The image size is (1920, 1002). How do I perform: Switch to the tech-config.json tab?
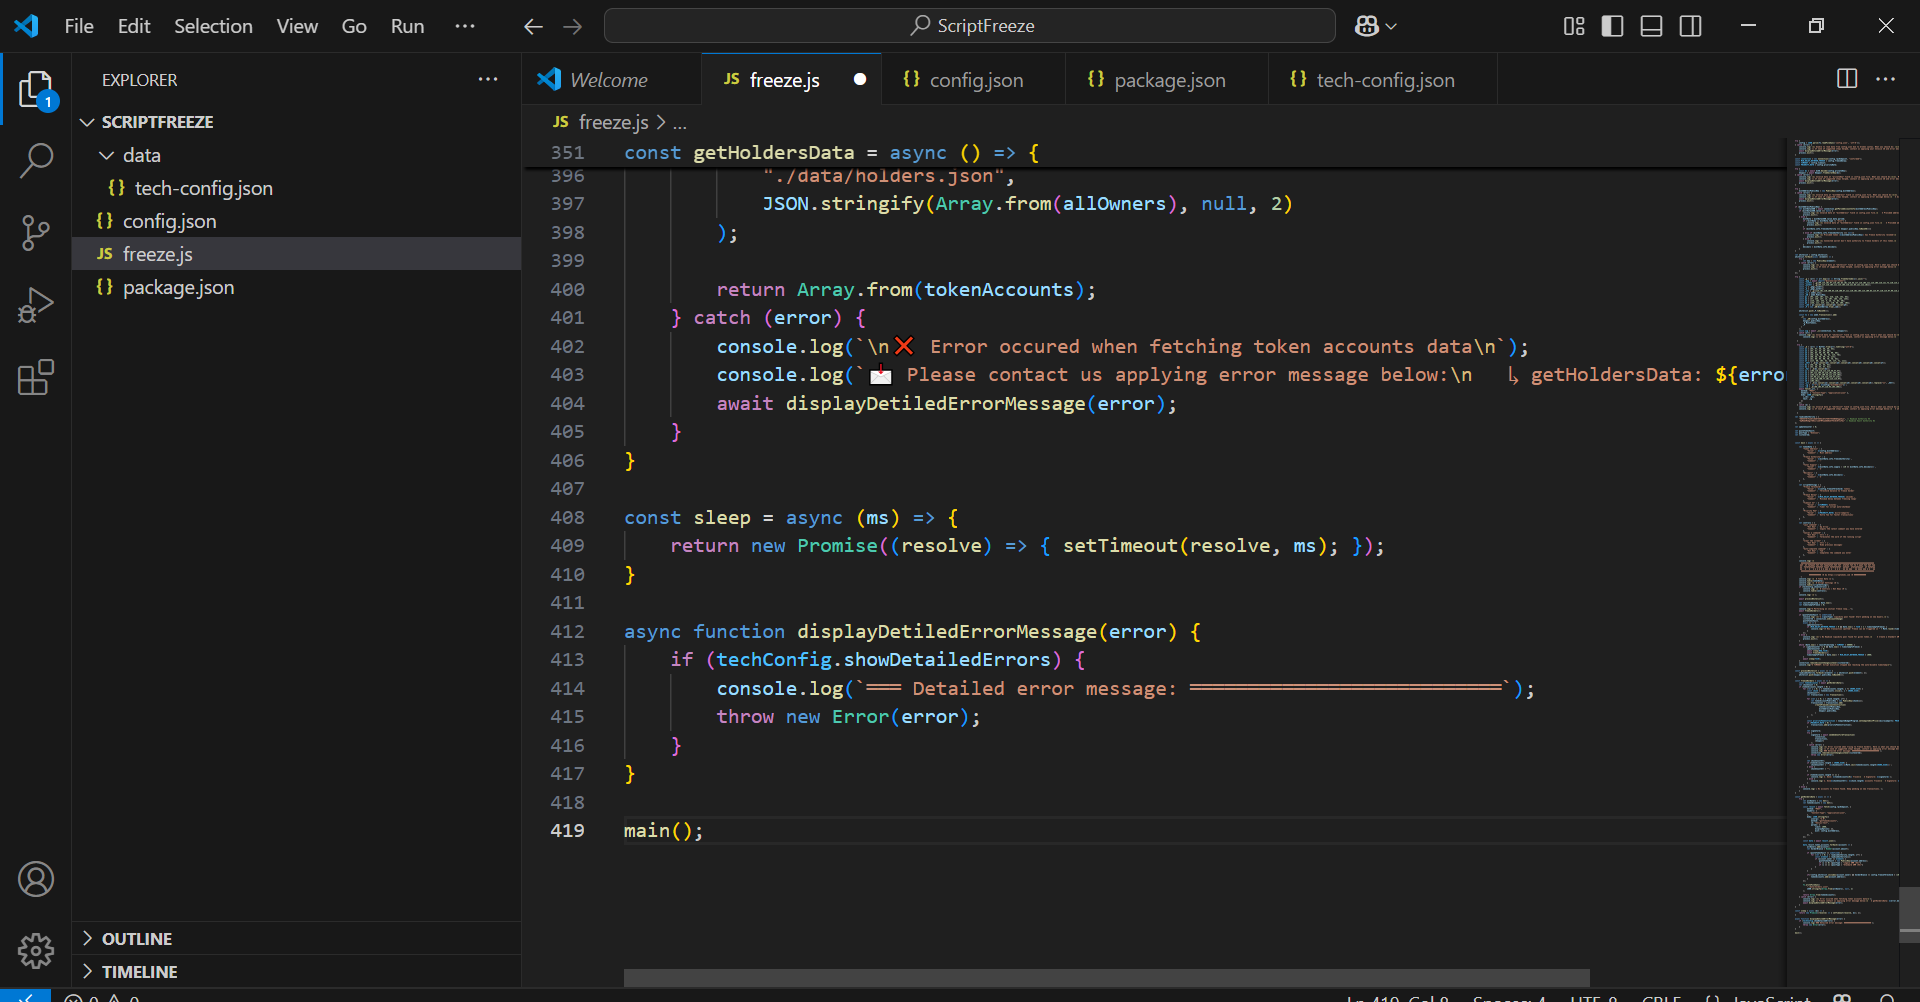1385,80
